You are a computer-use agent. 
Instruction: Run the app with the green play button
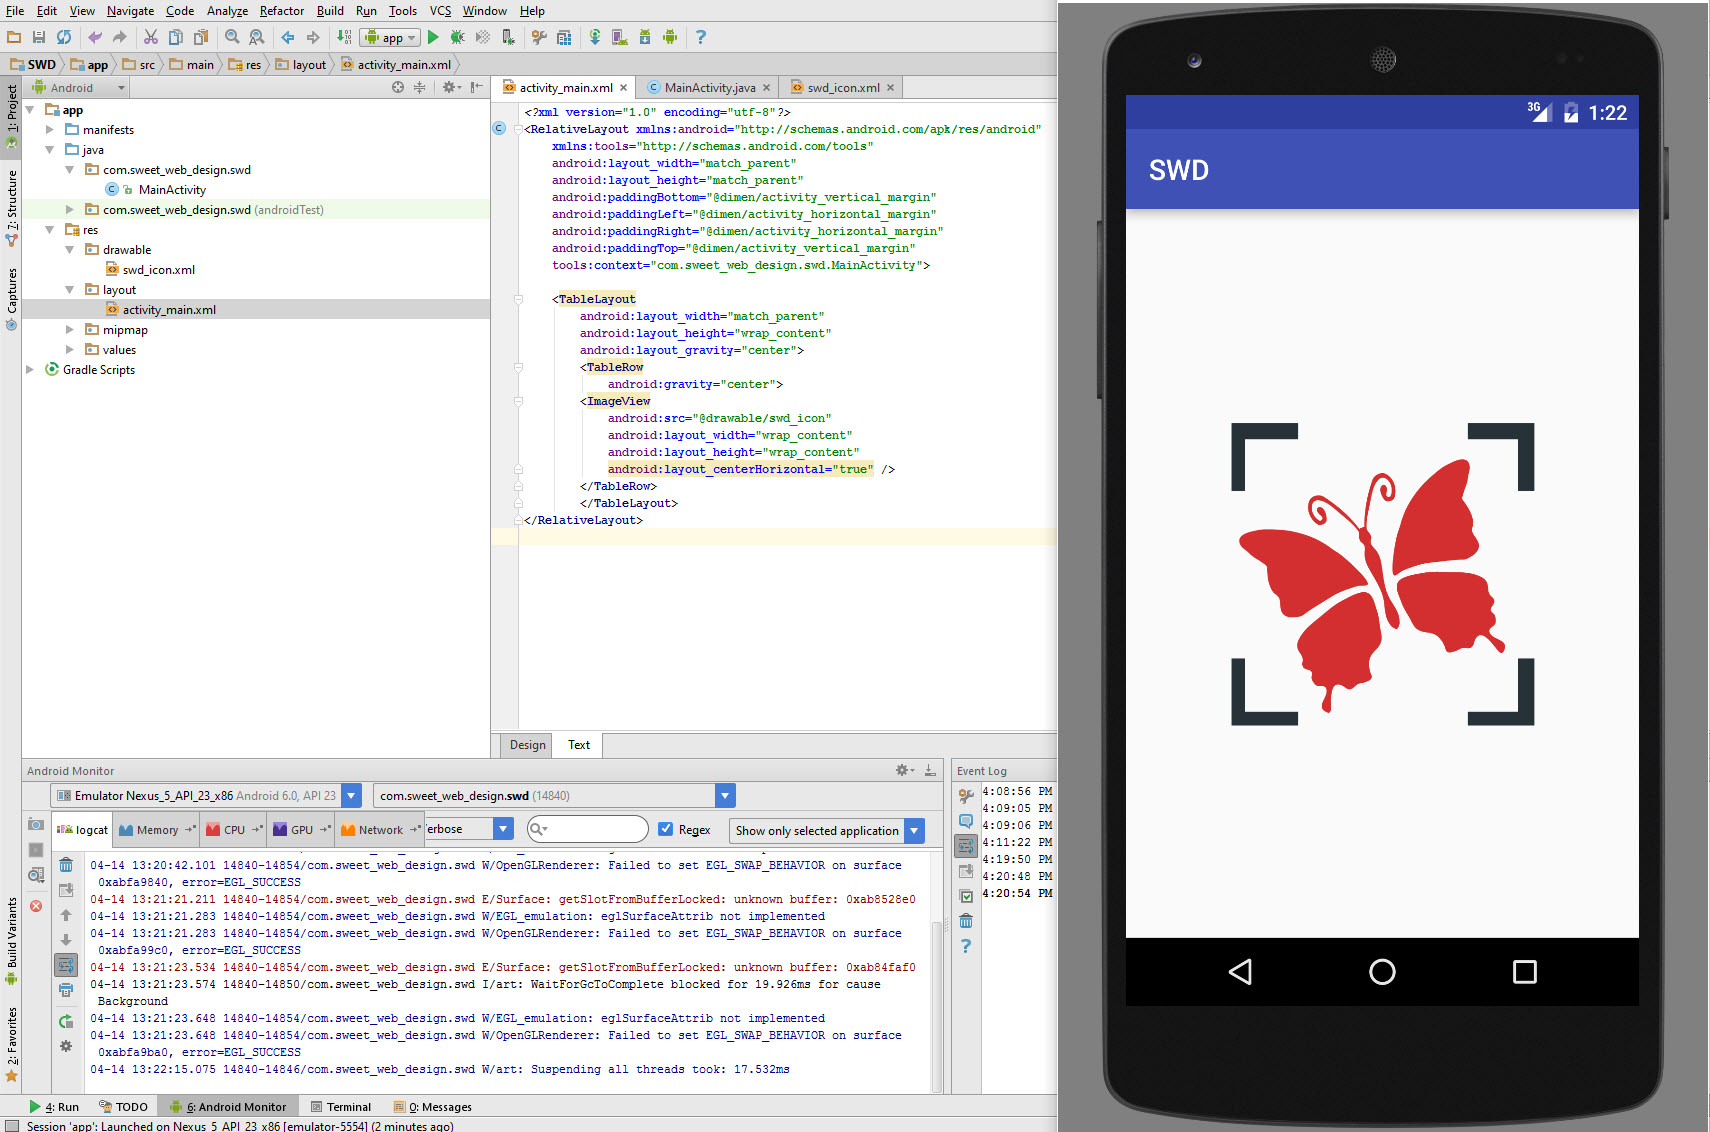pos(433,37)
